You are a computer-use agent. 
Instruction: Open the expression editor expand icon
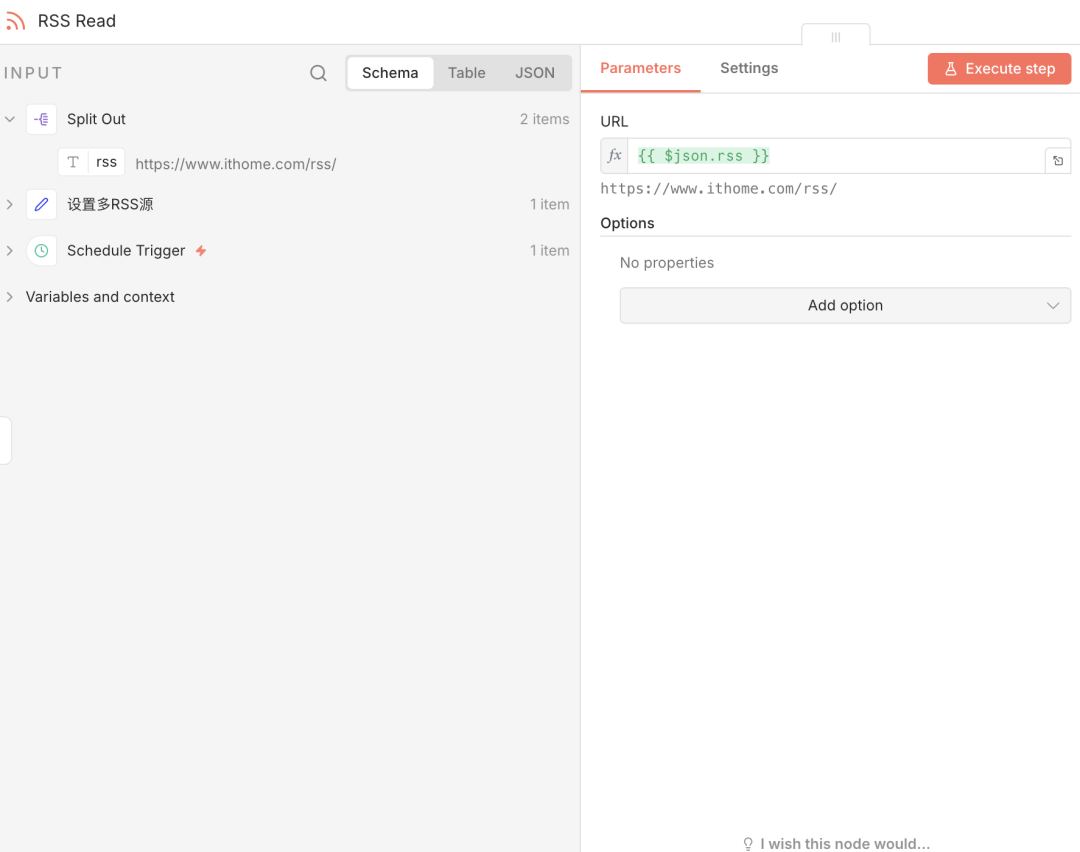point(1058,160)
